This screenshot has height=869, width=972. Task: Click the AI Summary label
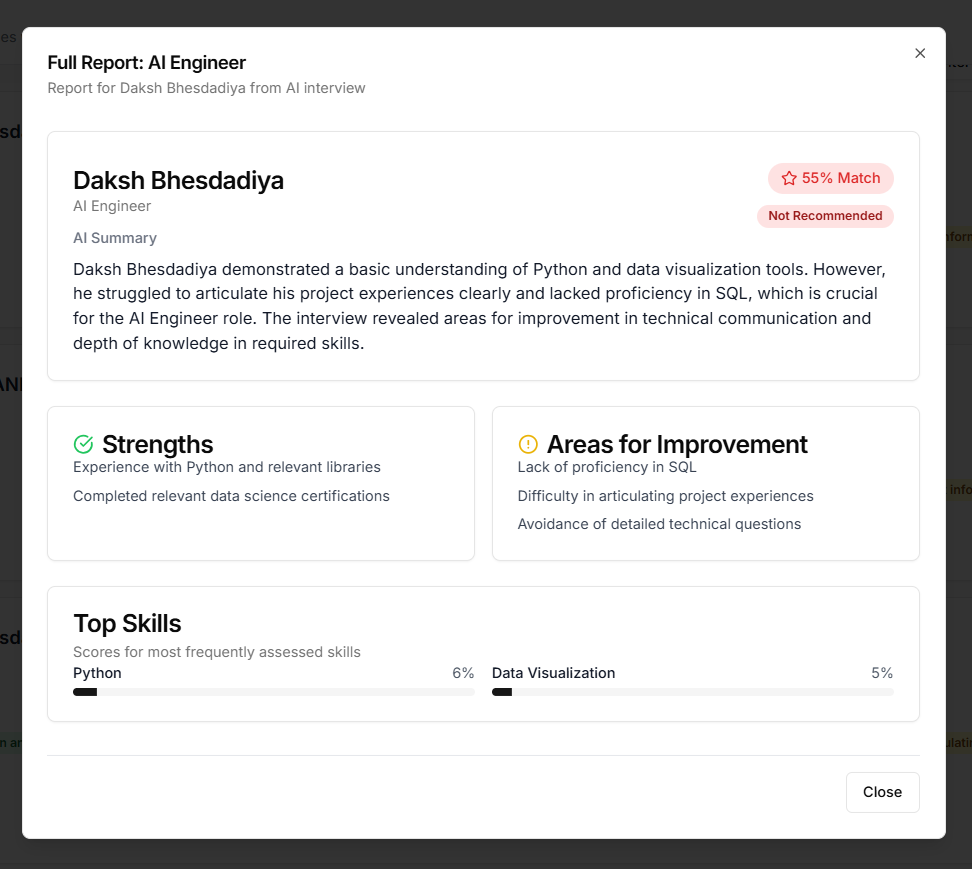[x=115, y=238]
